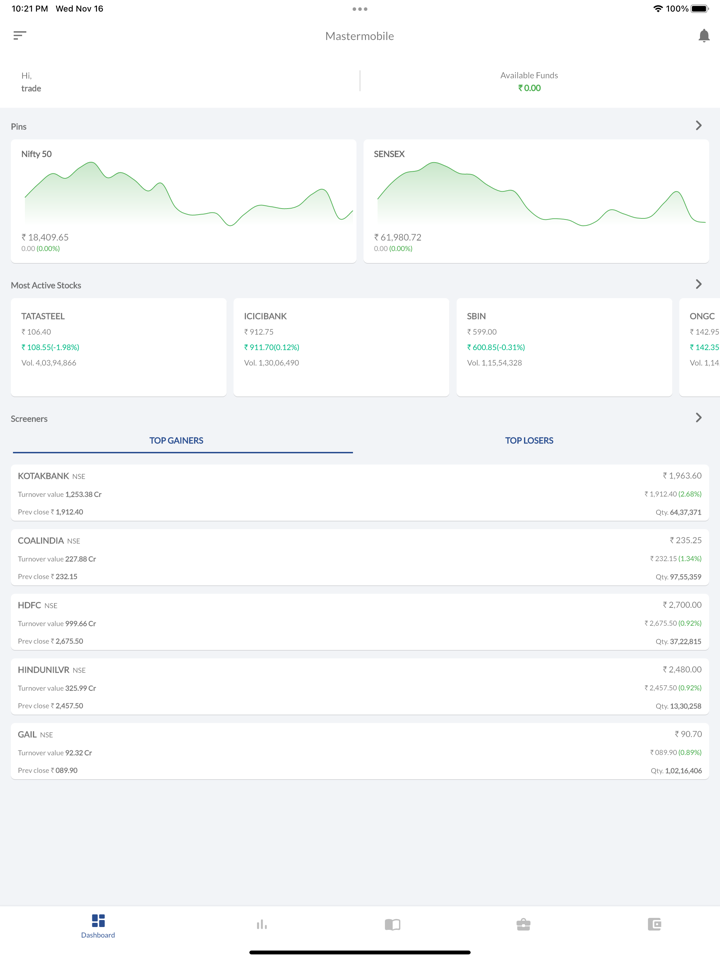This screenshot has height=960, width=720.
Task: Open the SENSEX chart card
Action: pyautogui.click(x=536, y=201)
